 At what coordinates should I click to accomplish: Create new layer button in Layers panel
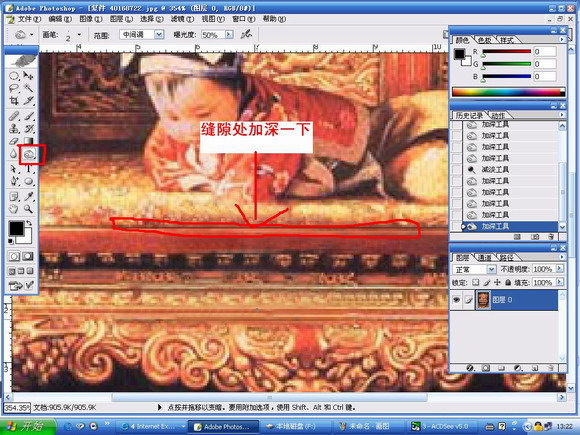[535, 368]
